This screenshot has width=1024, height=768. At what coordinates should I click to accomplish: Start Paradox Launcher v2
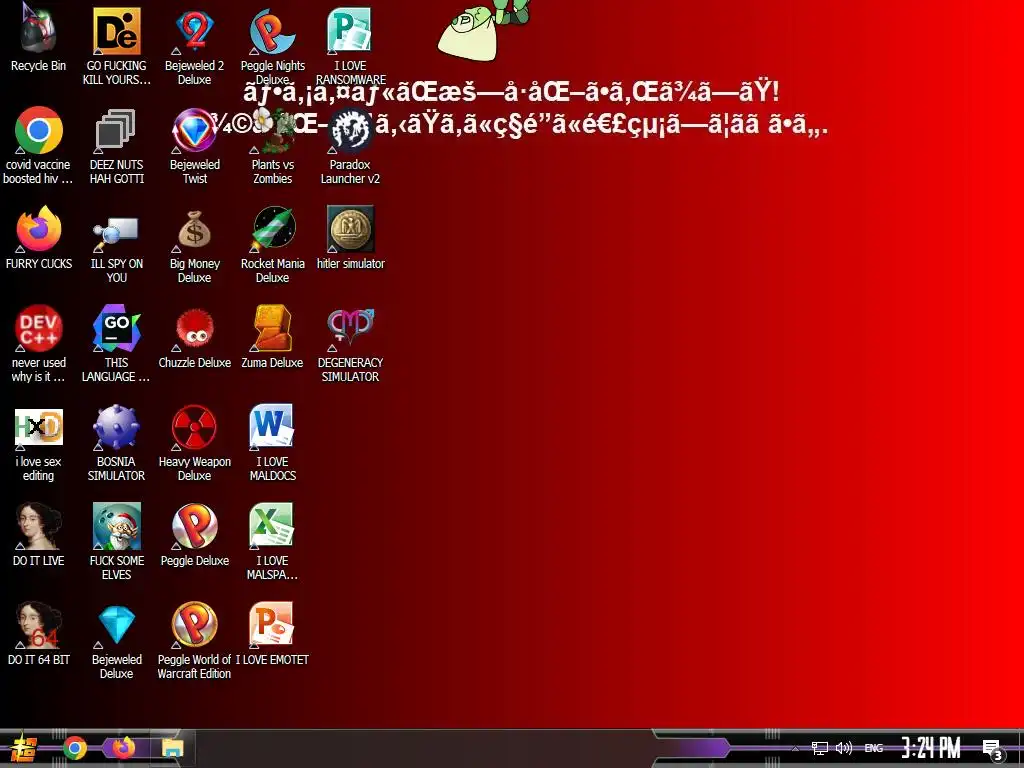click(350, 145)
